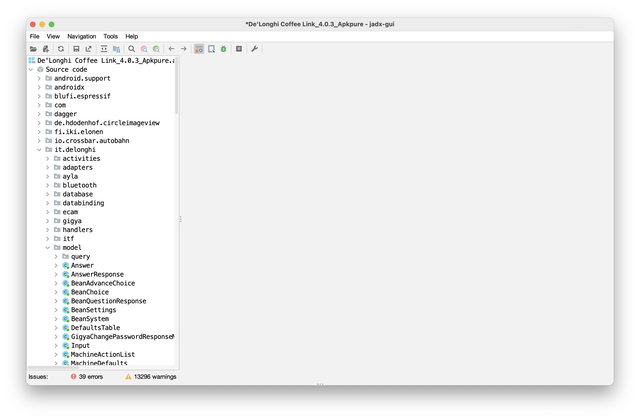Expand the dagger package chevron
Screen dimensions: 640x420
click(x=39, y=114)
